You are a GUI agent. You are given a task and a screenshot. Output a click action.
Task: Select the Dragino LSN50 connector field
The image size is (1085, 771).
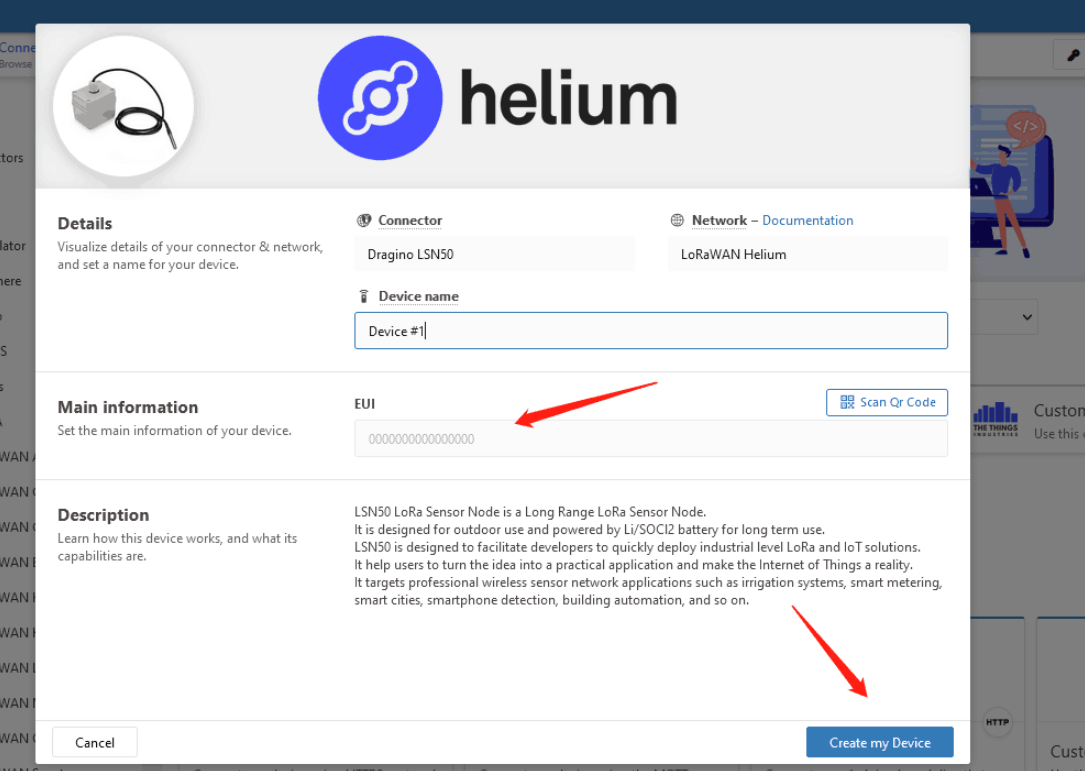tap(494, 254)
